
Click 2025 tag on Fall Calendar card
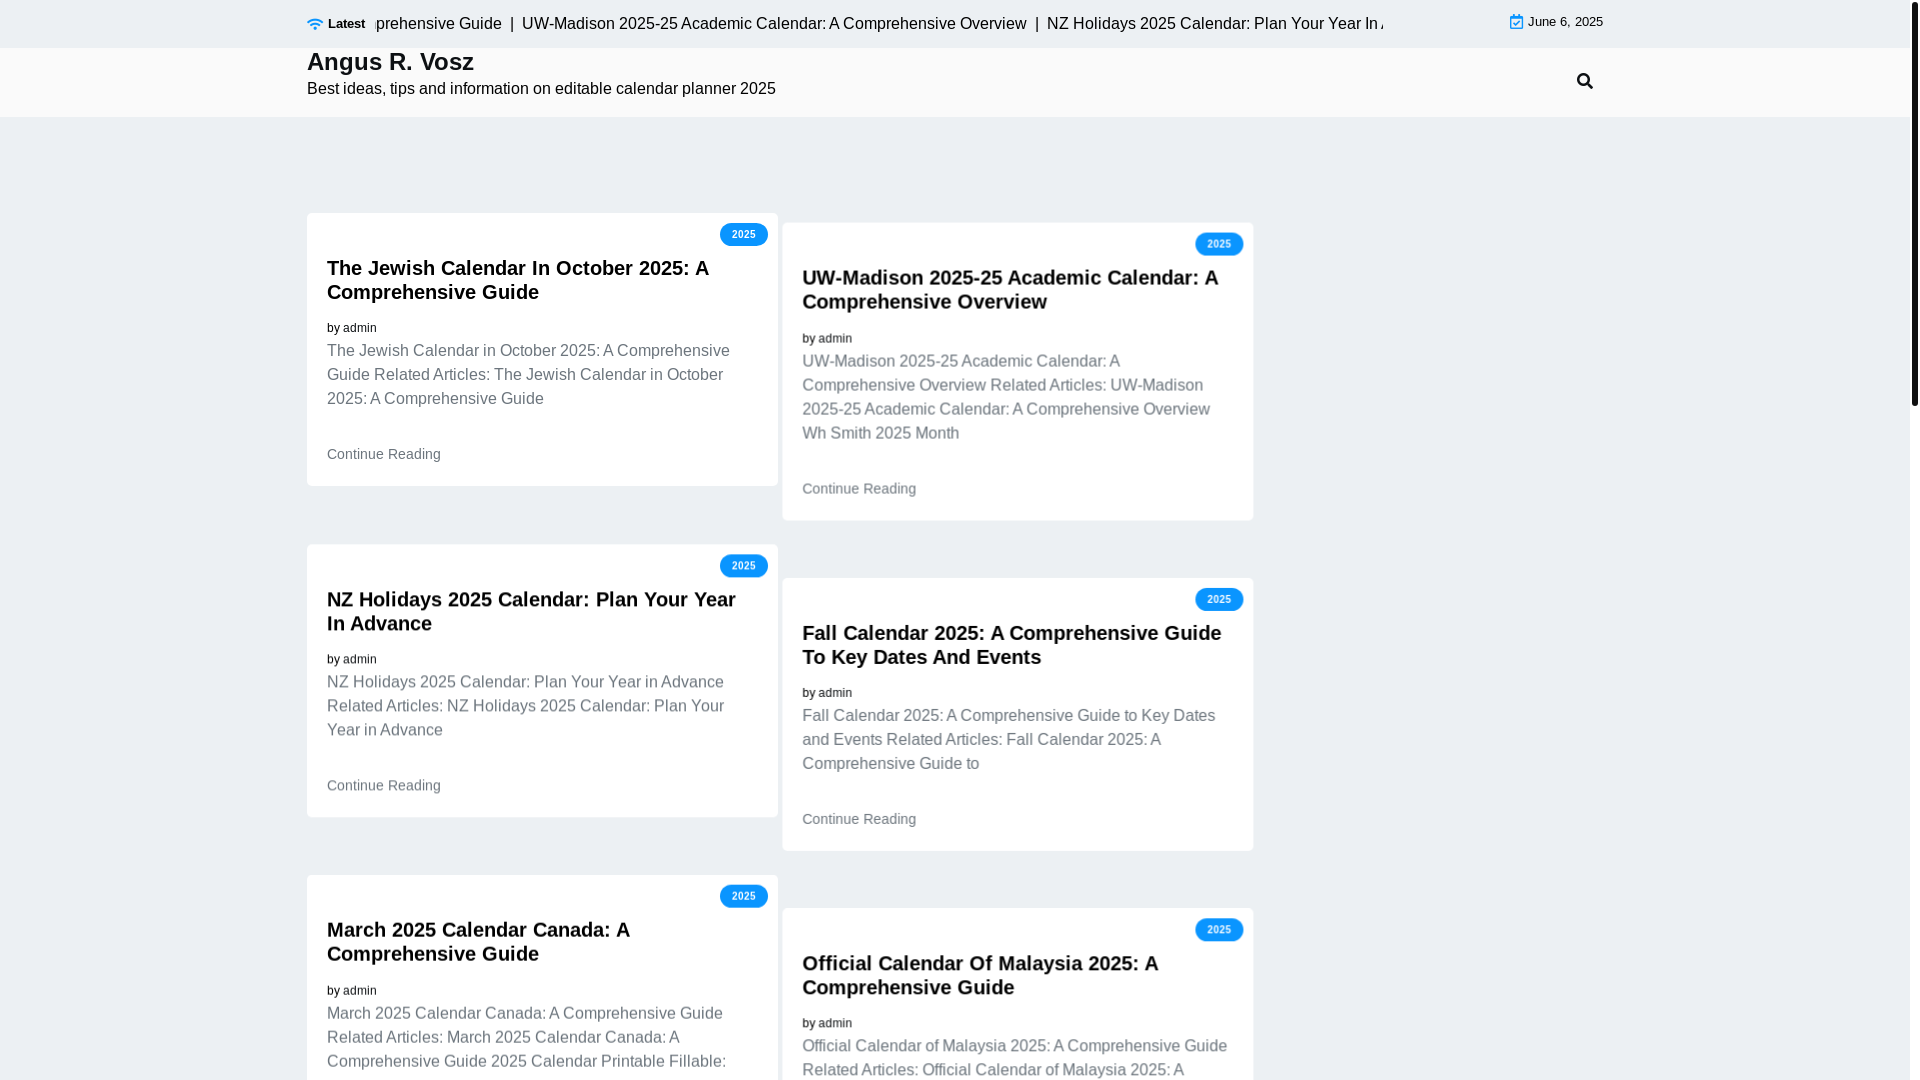[1219, 599]
